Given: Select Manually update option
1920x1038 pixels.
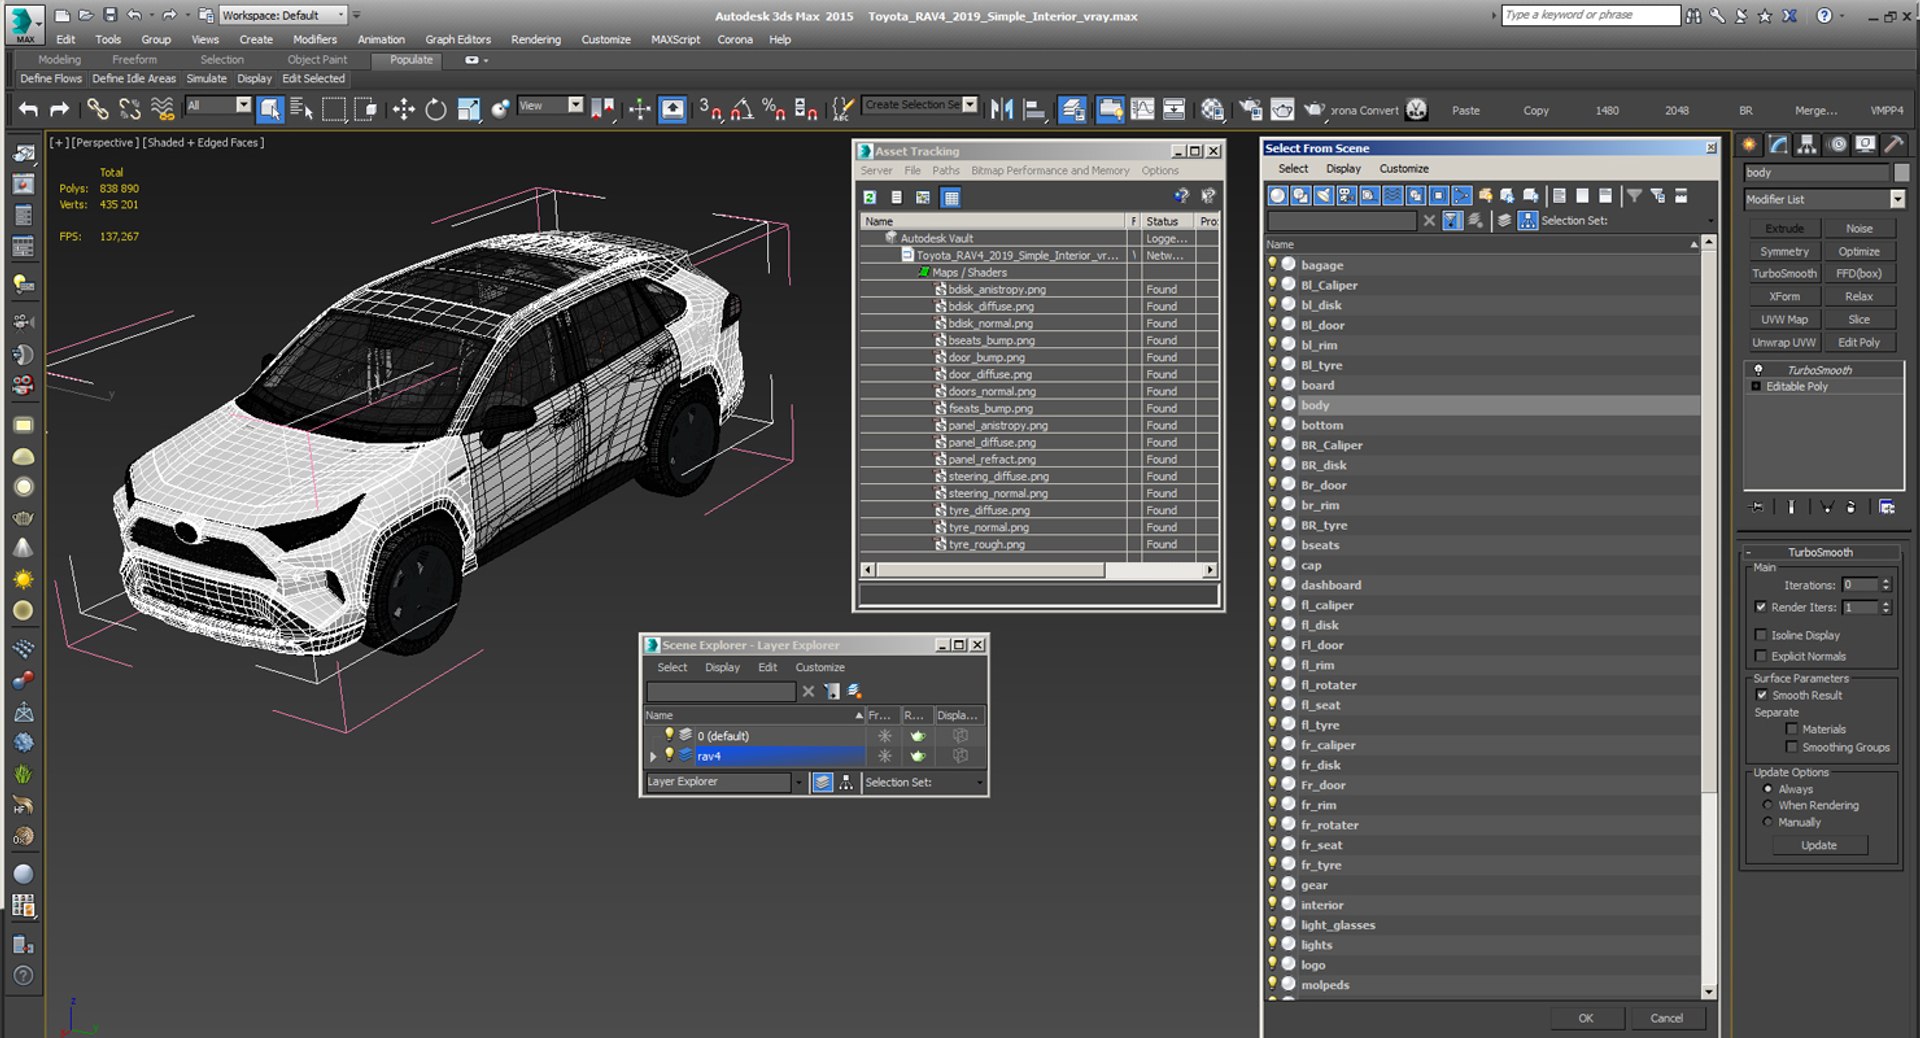Looking at the screenshot, I should coord(1767,822).
